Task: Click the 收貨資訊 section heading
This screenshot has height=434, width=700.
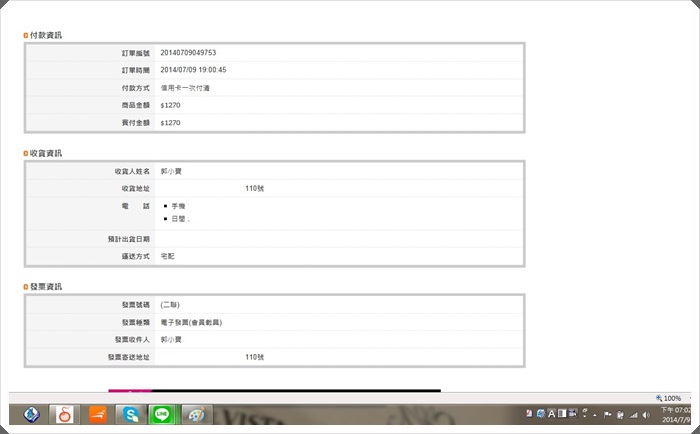Action: pos(46,153)
